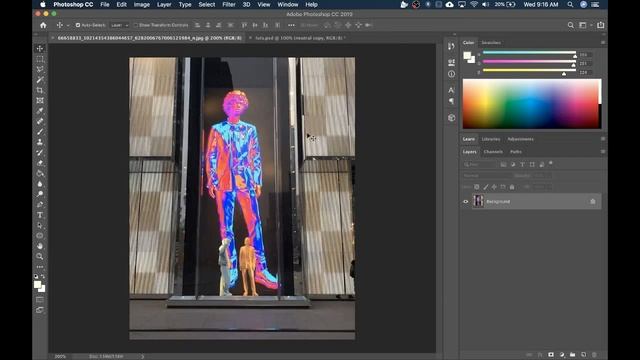Click the Share icon in options bar
This screenshot has height=360, width=640.
tap(600, 25)
